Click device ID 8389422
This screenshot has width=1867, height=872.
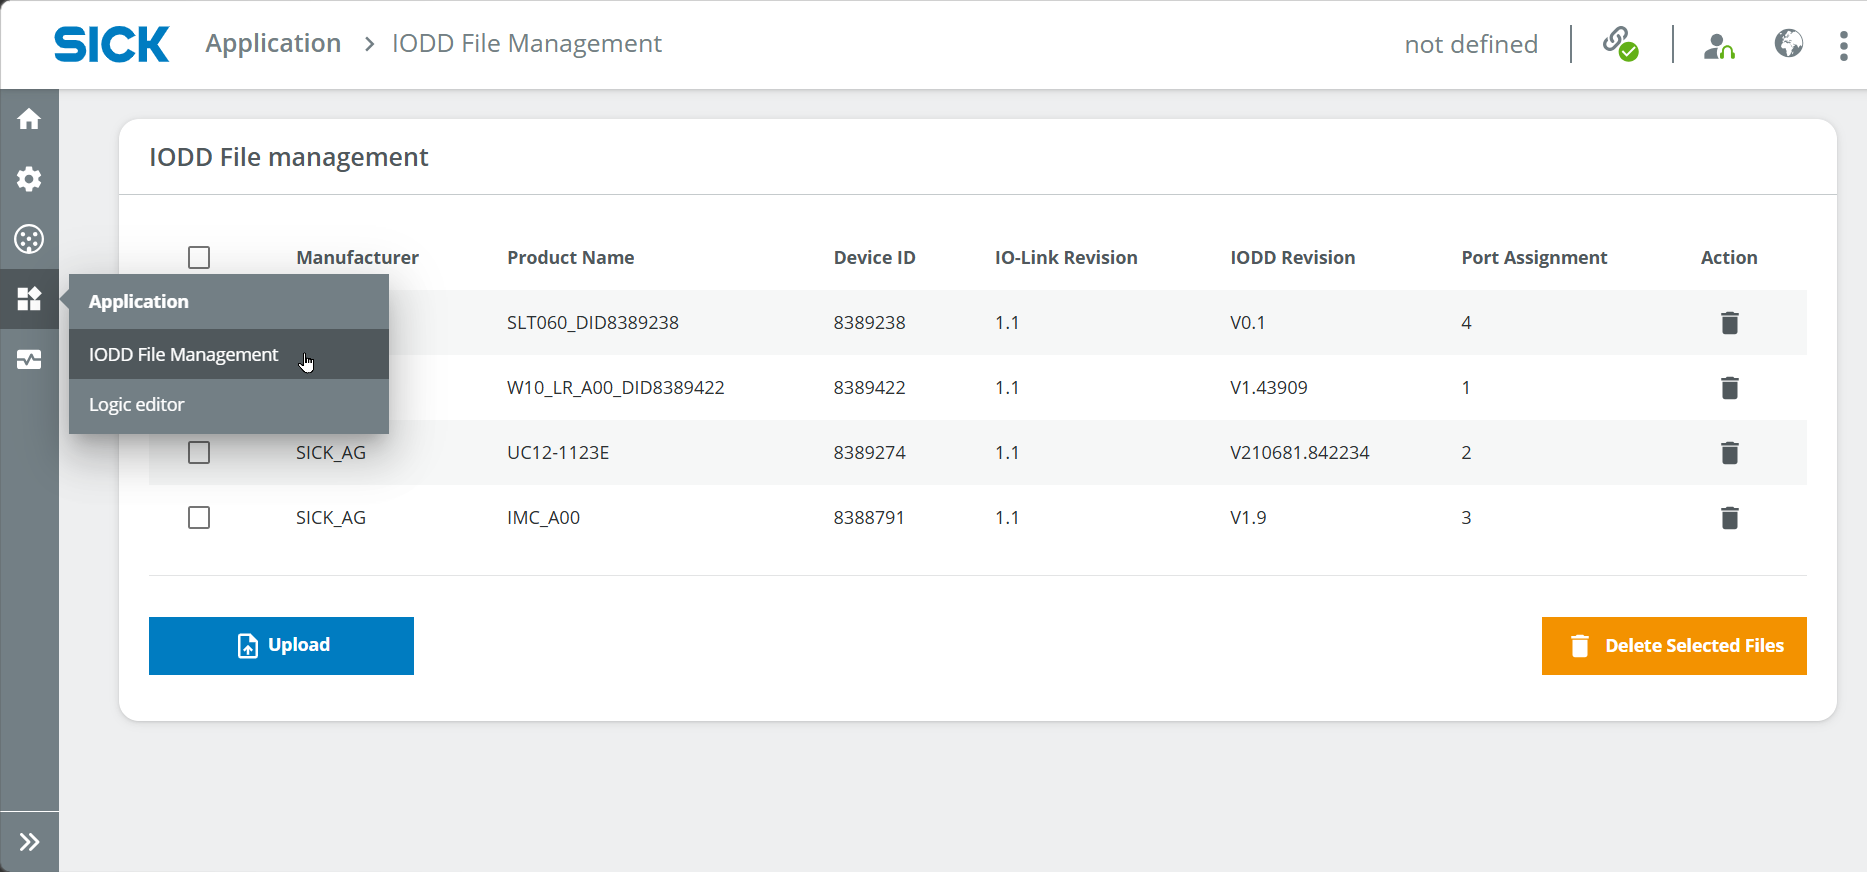(869, 387)
